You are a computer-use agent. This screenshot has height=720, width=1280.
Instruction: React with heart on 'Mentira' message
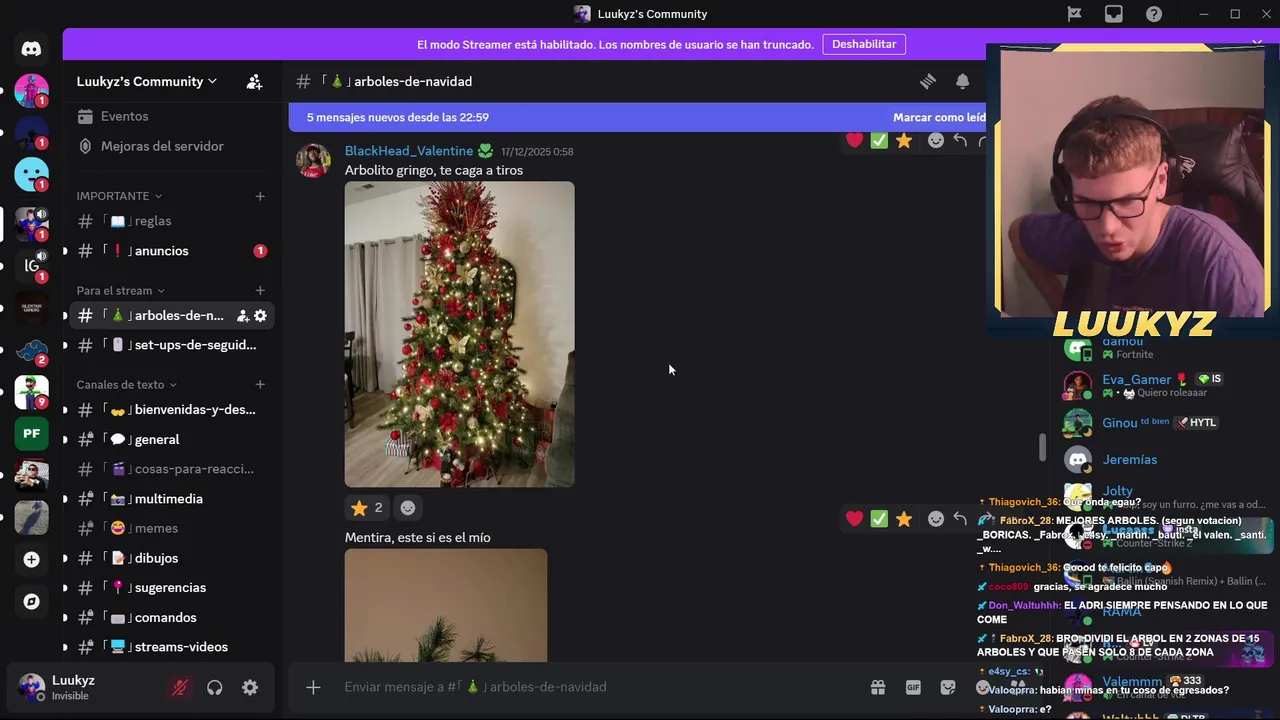click(854, 518)
